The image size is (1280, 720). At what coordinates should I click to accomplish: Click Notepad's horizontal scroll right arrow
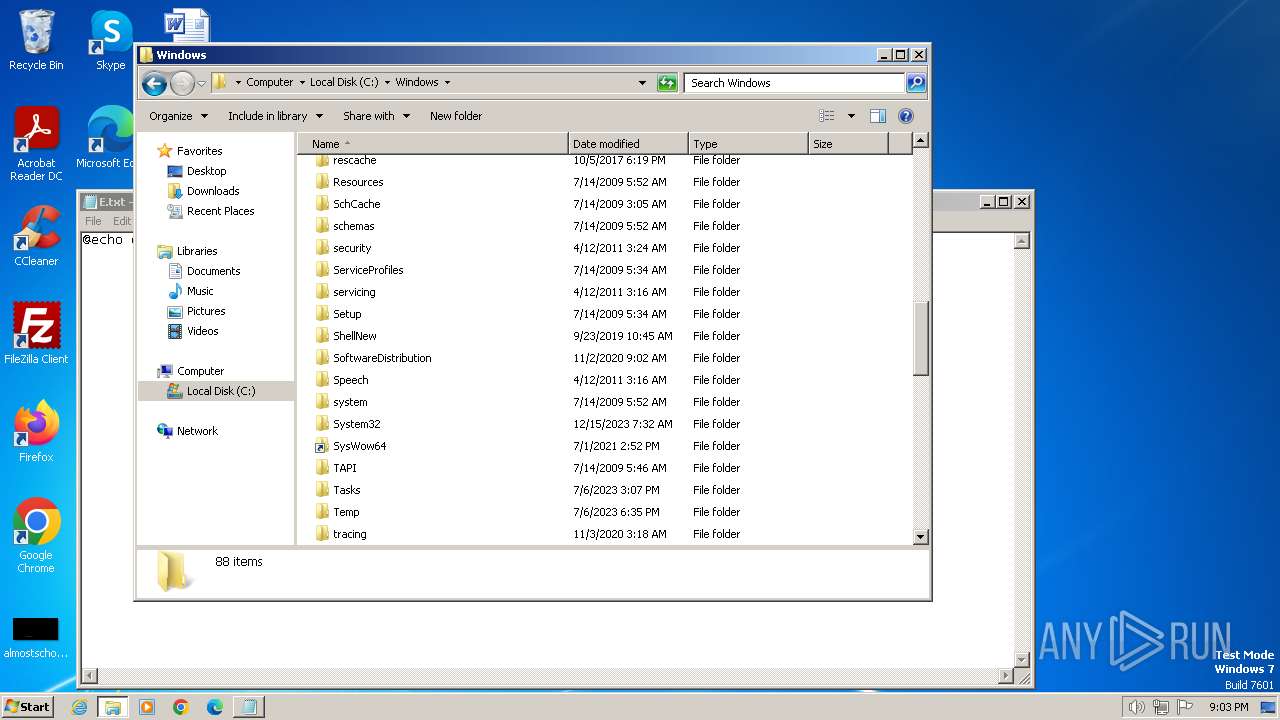click(1007, 677)
